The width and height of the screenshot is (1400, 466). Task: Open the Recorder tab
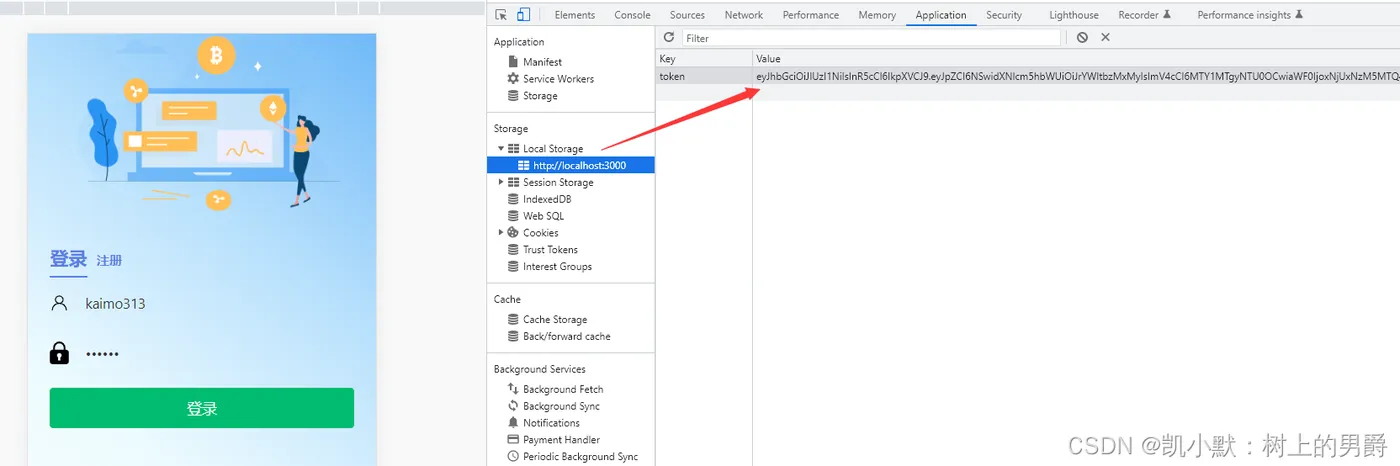tap(1144, 15)
